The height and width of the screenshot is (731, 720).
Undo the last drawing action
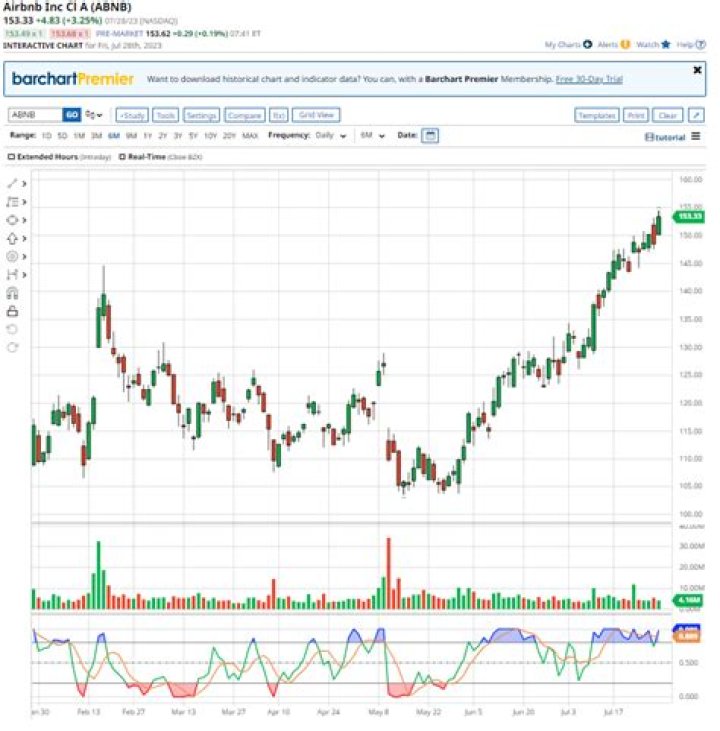pyautogui.click(x=12, y=329)
